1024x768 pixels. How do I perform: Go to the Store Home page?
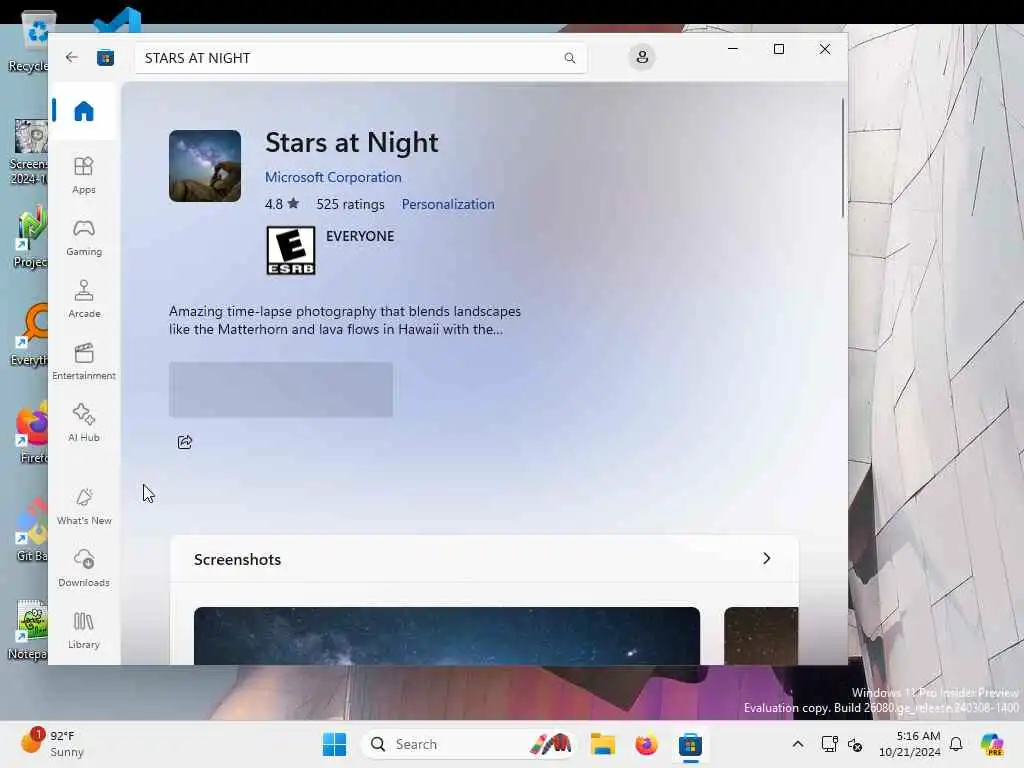tap(84, 111)
